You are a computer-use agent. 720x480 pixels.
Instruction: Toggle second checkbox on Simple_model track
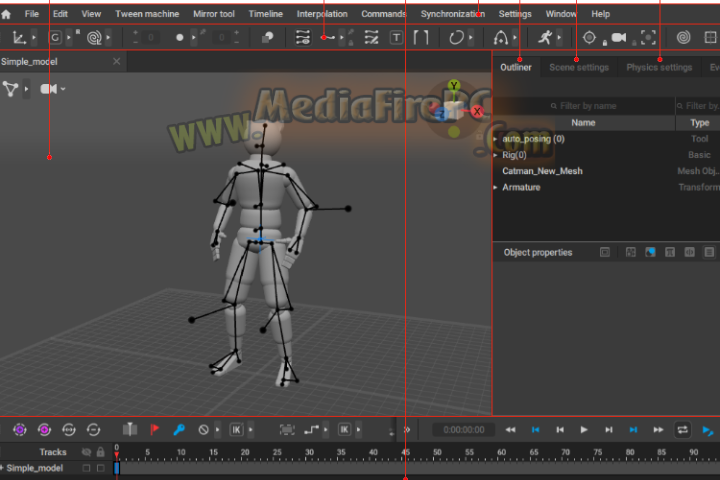point(101,468)
